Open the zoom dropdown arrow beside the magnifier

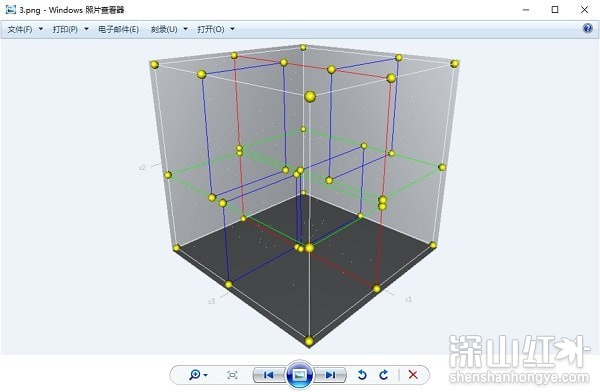(205, 375)
